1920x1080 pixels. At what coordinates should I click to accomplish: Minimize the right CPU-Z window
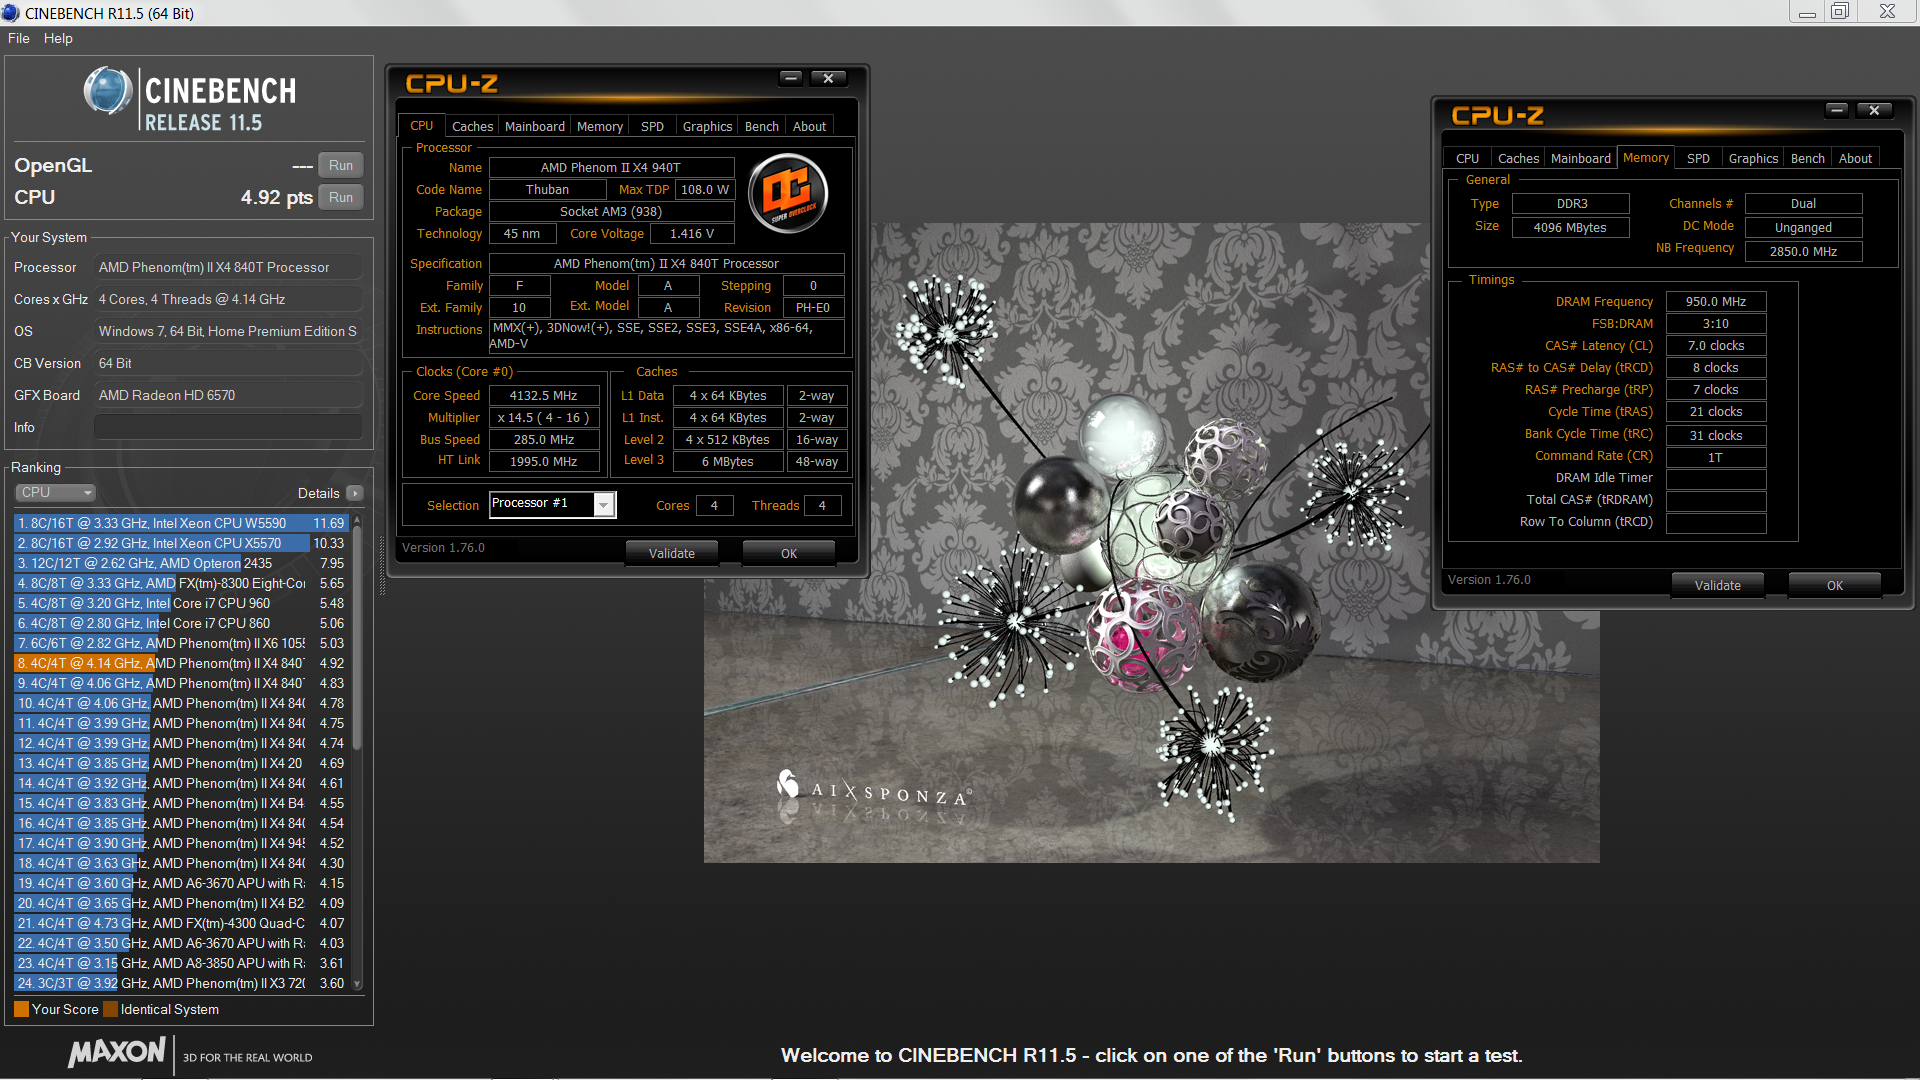[1837, 110]
